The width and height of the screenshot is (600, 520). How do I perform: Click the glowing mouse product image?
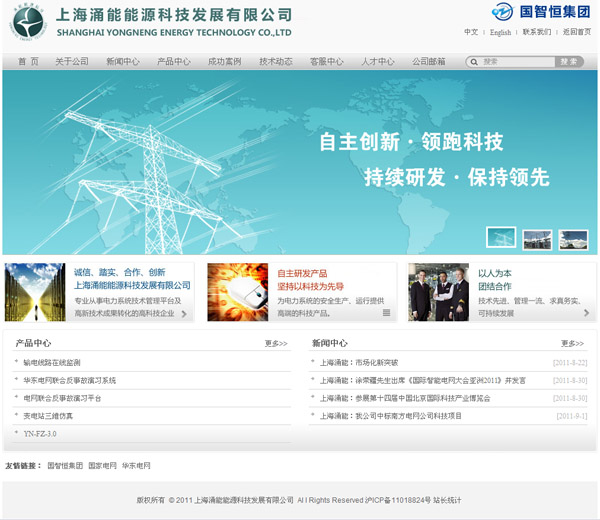pyautogui.click(x=238, y=292)
